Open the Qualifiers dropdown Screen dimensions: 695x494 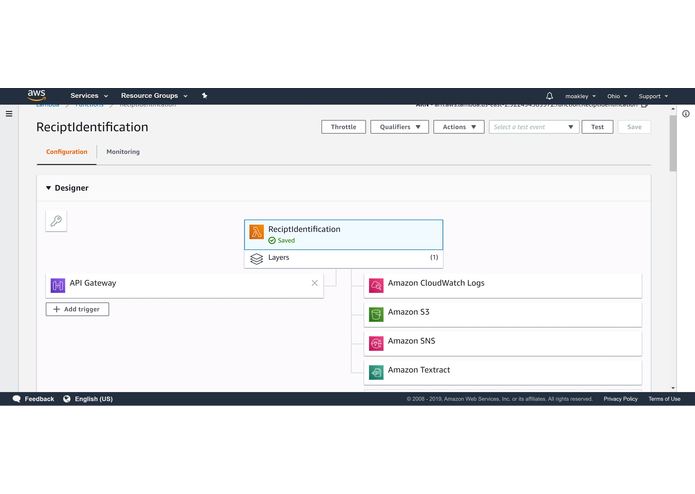(399, 127)
